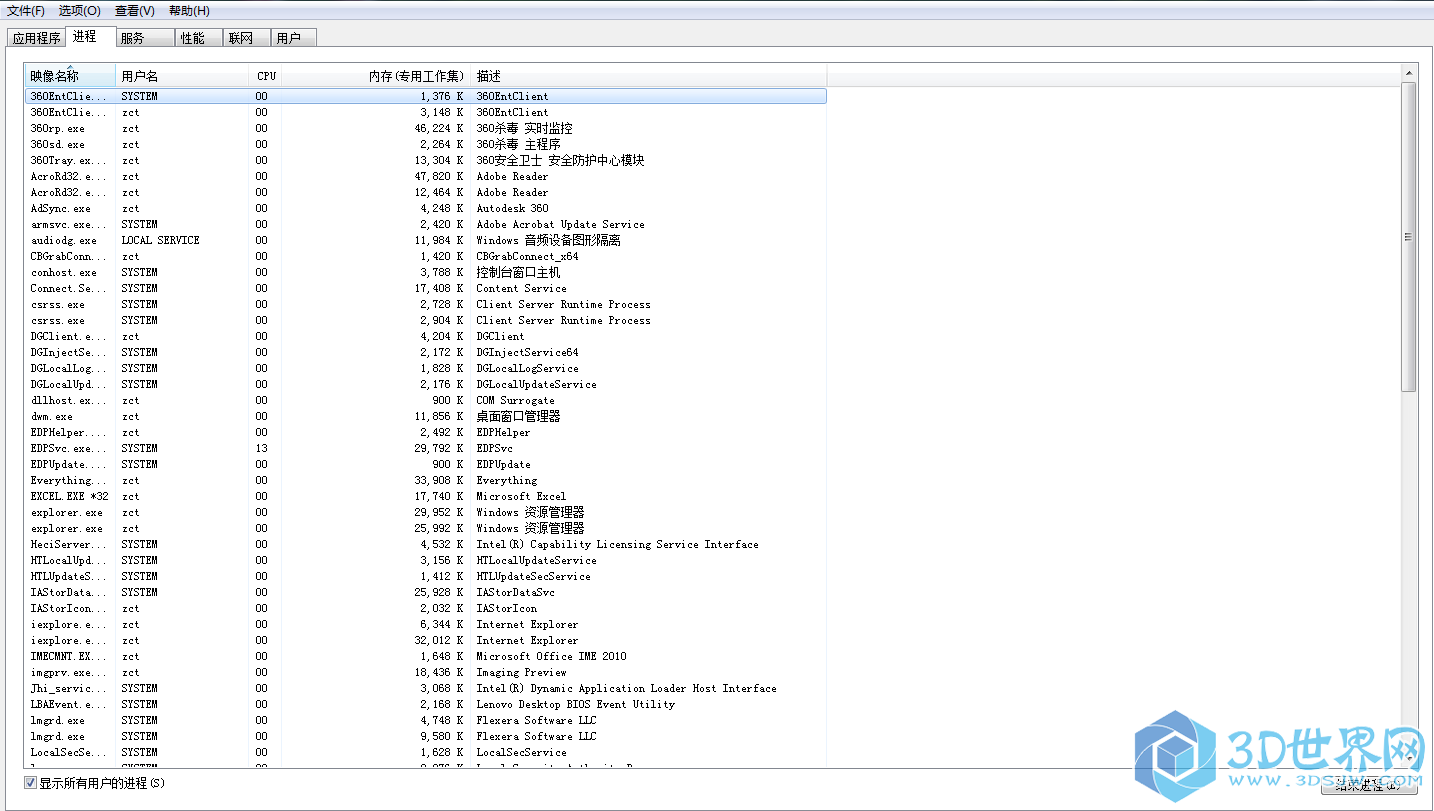Select the AdSync.exe process row
The width and height of the screenshot is (1434, 811).
click(426, 208)
